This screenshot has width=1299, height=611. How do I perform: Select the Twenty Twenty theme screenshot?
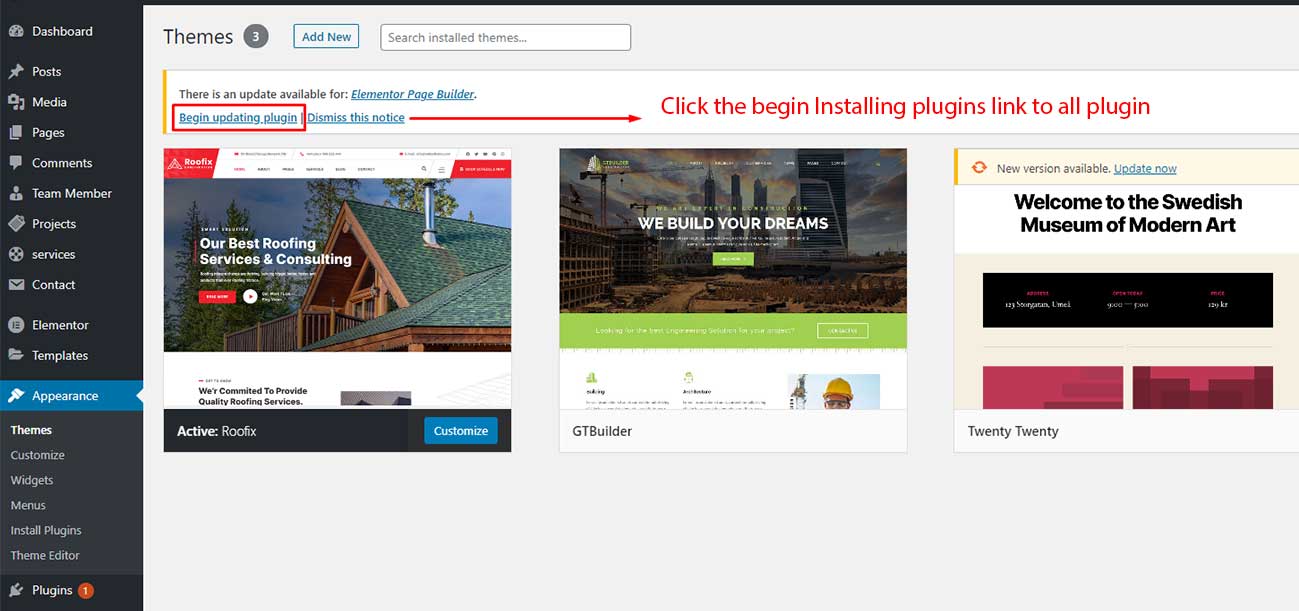coord(1127,298)
